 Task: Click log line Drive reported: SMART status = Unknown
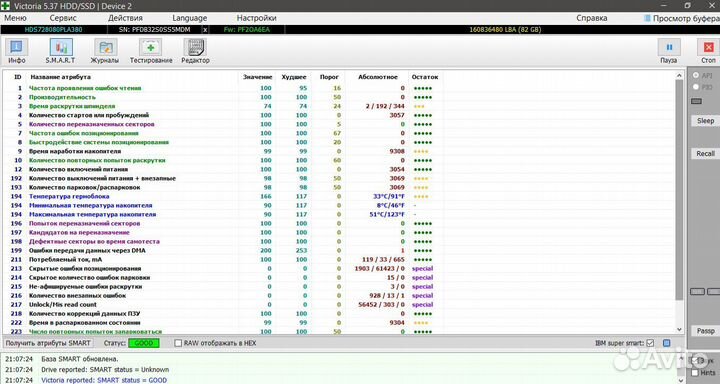(x=105, y=369)
